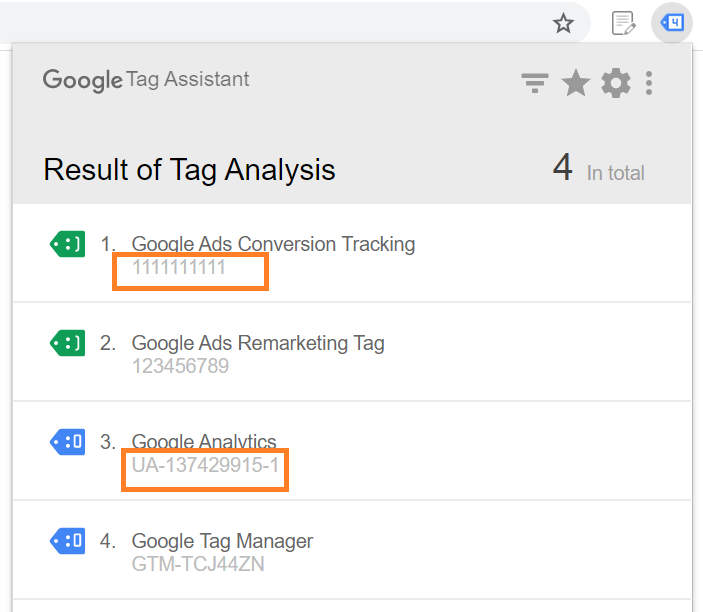Click the blue Google Analytics tag icon
703x612 pixels.
(68, 441)
